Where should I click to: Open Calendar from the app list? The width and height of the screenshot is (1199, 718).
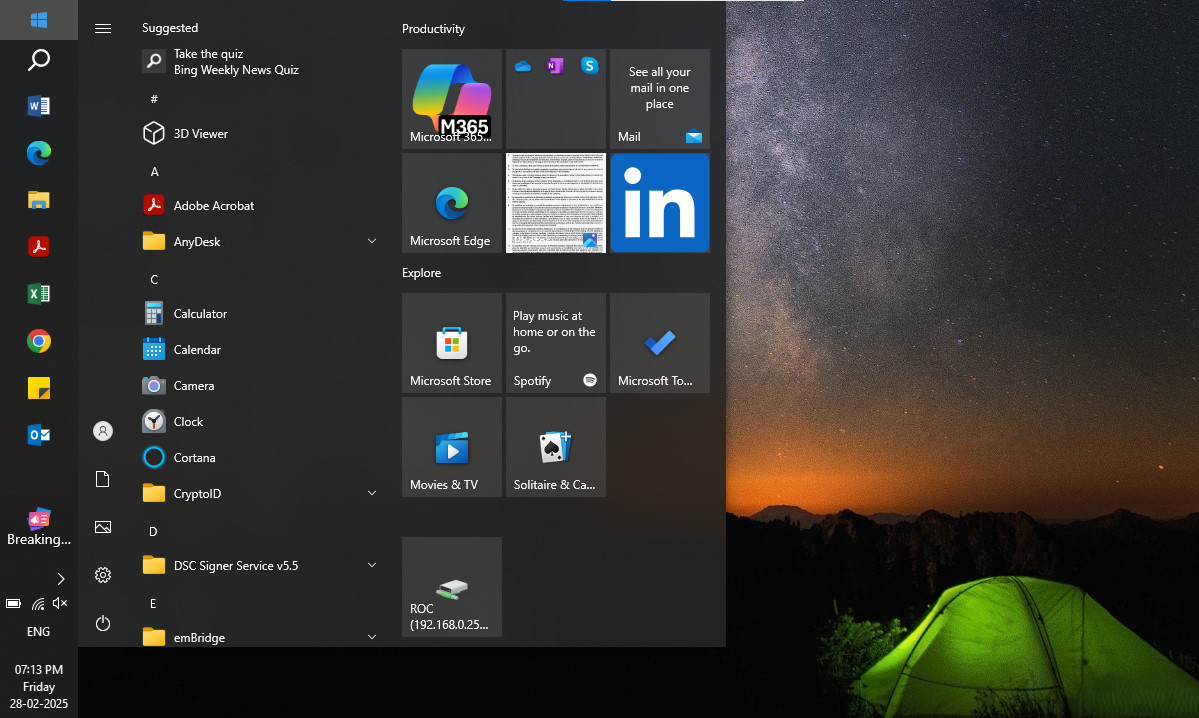tap(260, 349)
